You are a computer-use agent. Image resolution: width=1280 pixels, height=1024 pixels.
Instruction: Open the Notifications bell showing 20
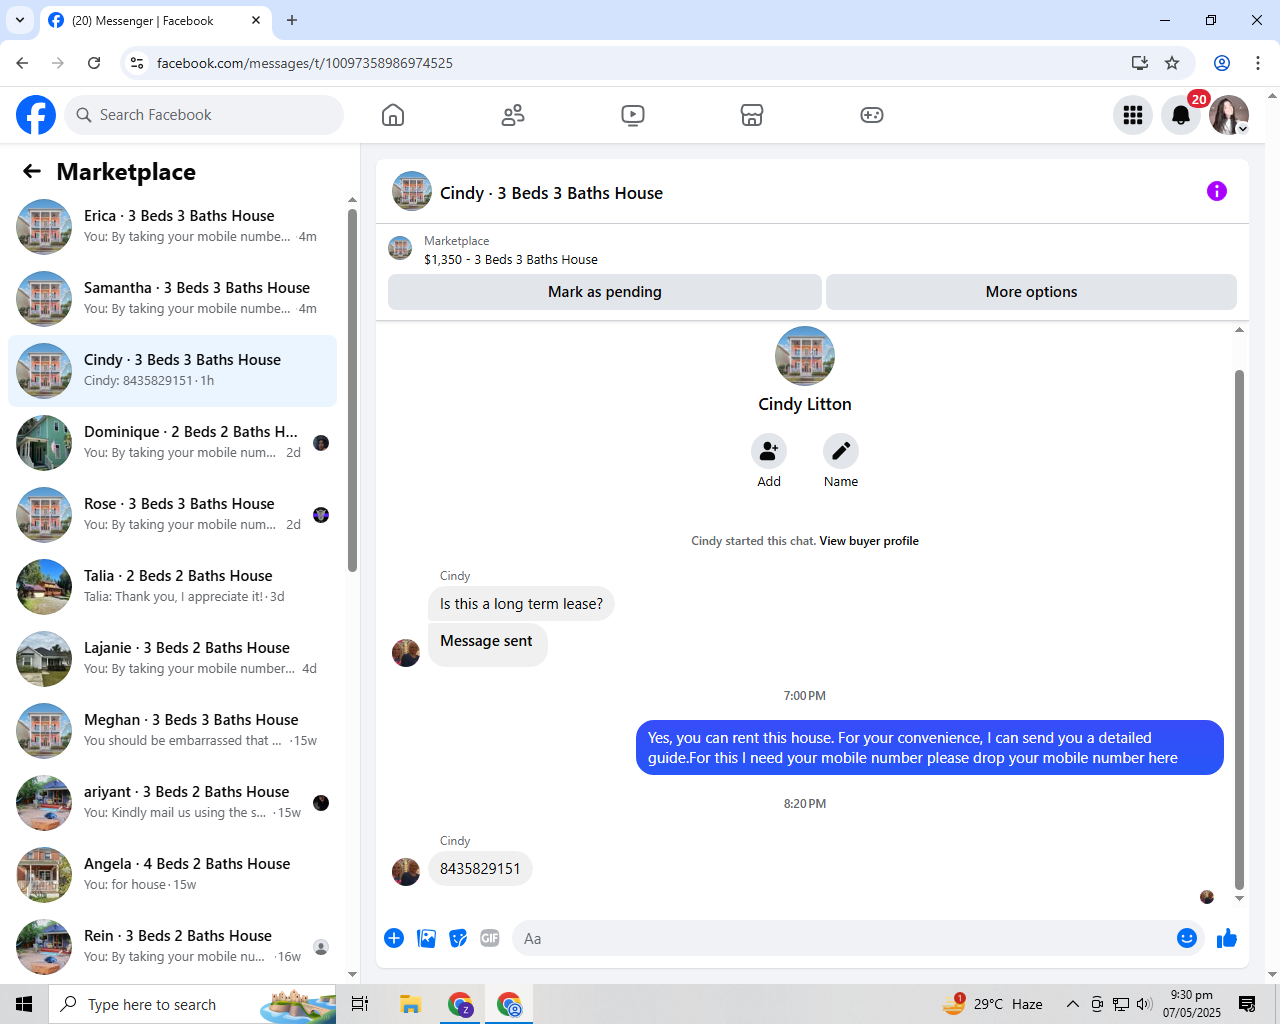click(1181, 115)
